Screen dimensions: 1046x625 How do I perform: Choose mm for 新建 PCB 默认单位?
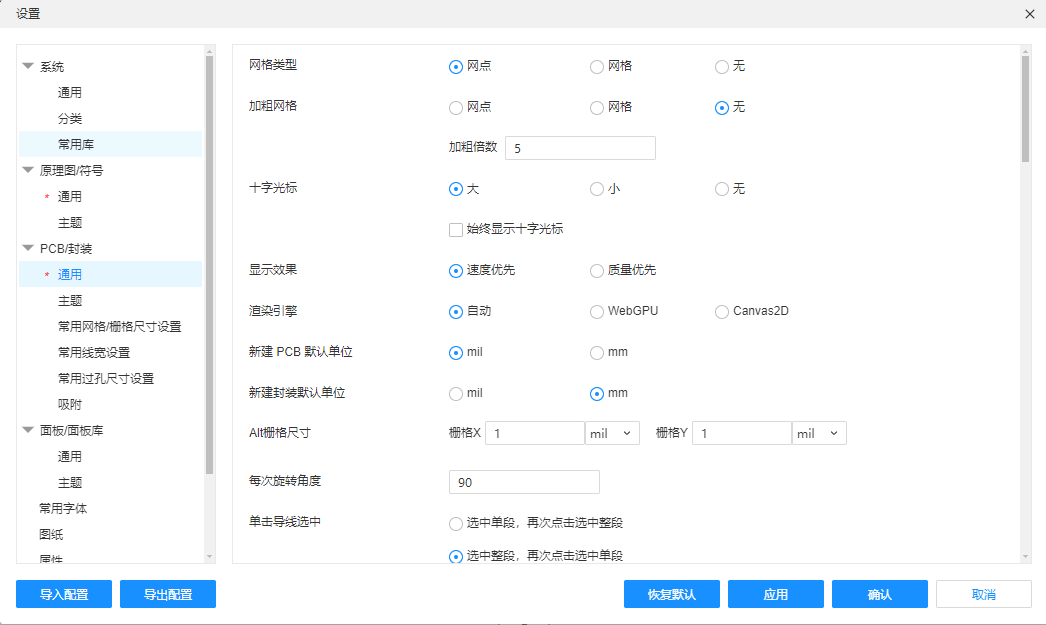[x=597, y=352]
